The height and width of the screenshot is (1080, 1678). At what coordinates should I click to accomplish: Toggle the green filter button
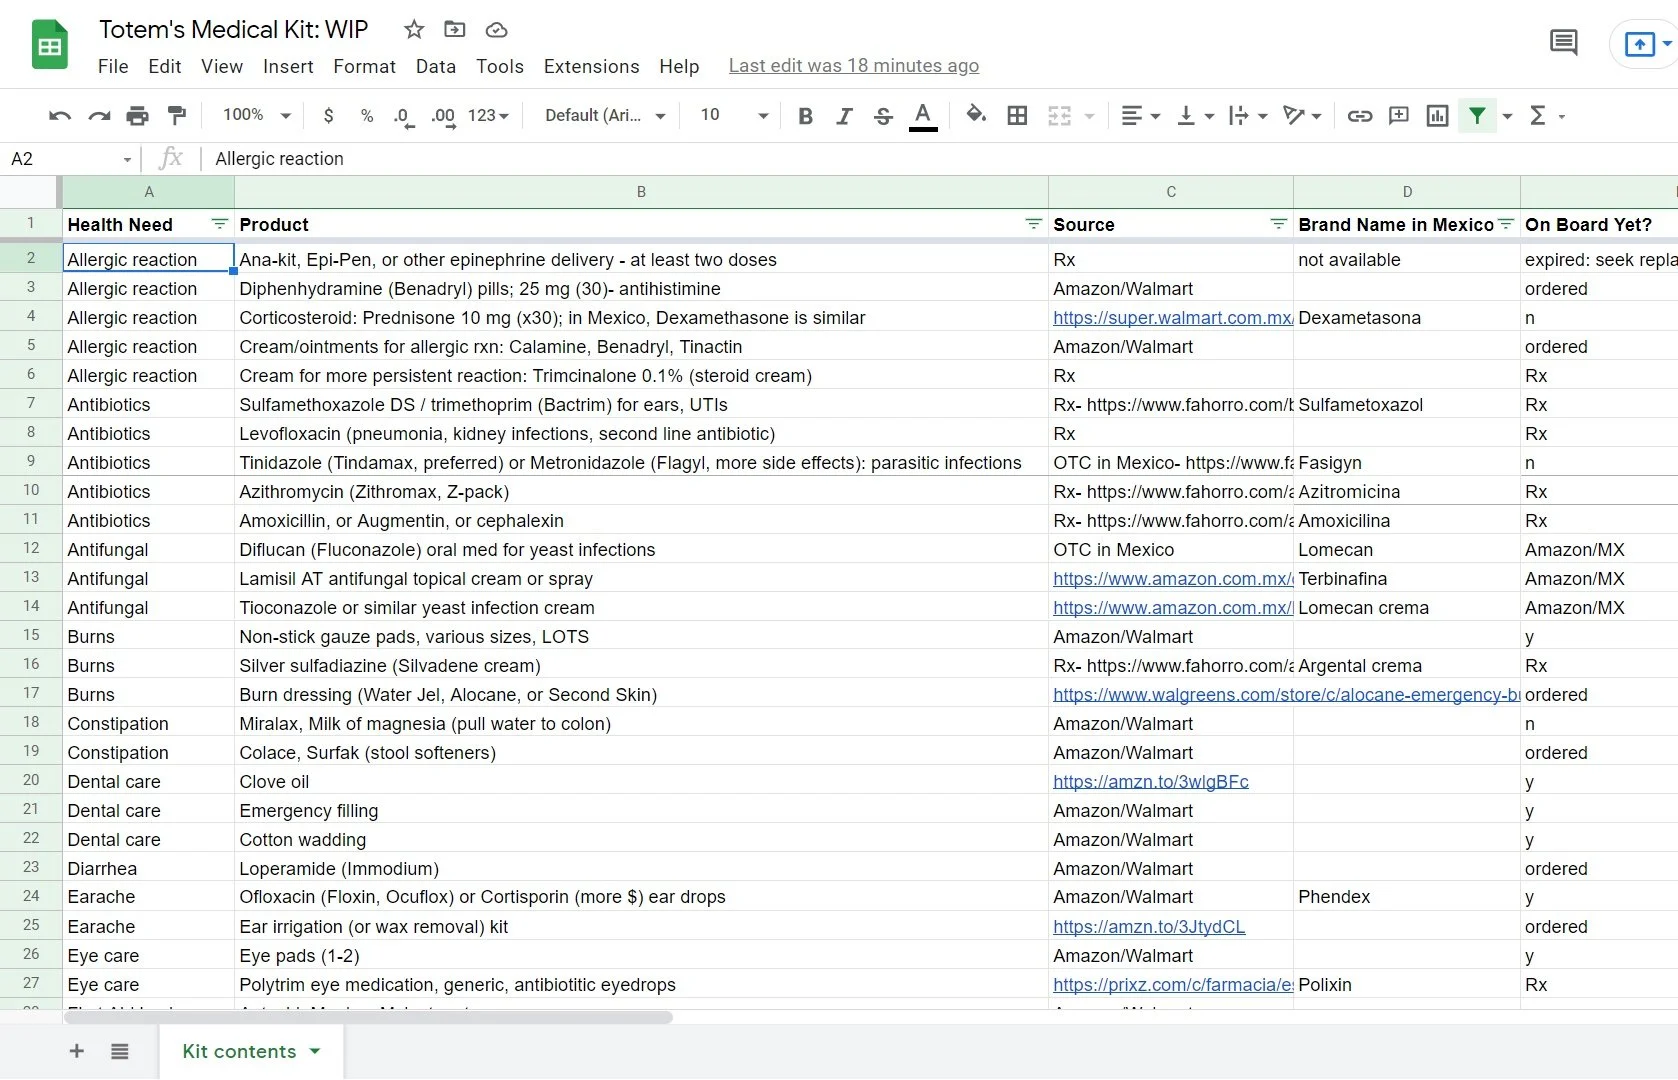point(1477,116)
